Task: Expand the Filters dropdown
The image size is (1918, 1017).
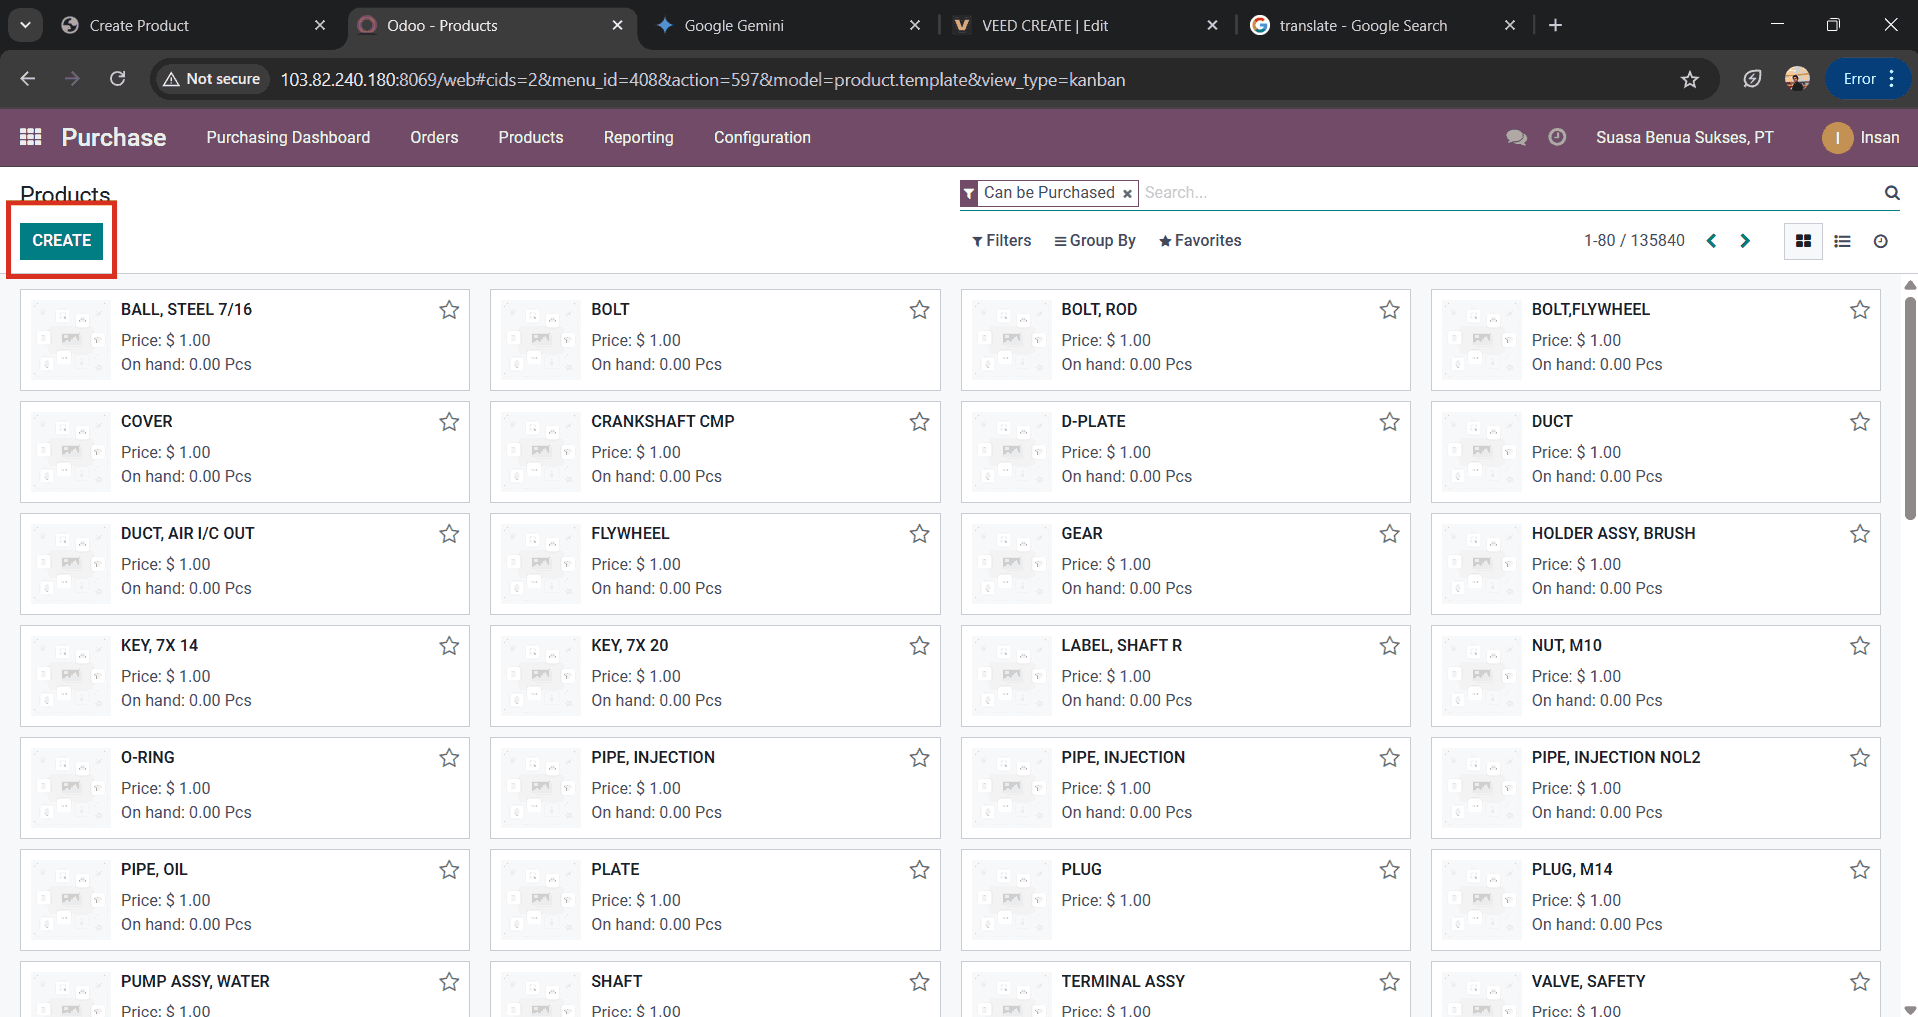Action: pos(1001,241)
